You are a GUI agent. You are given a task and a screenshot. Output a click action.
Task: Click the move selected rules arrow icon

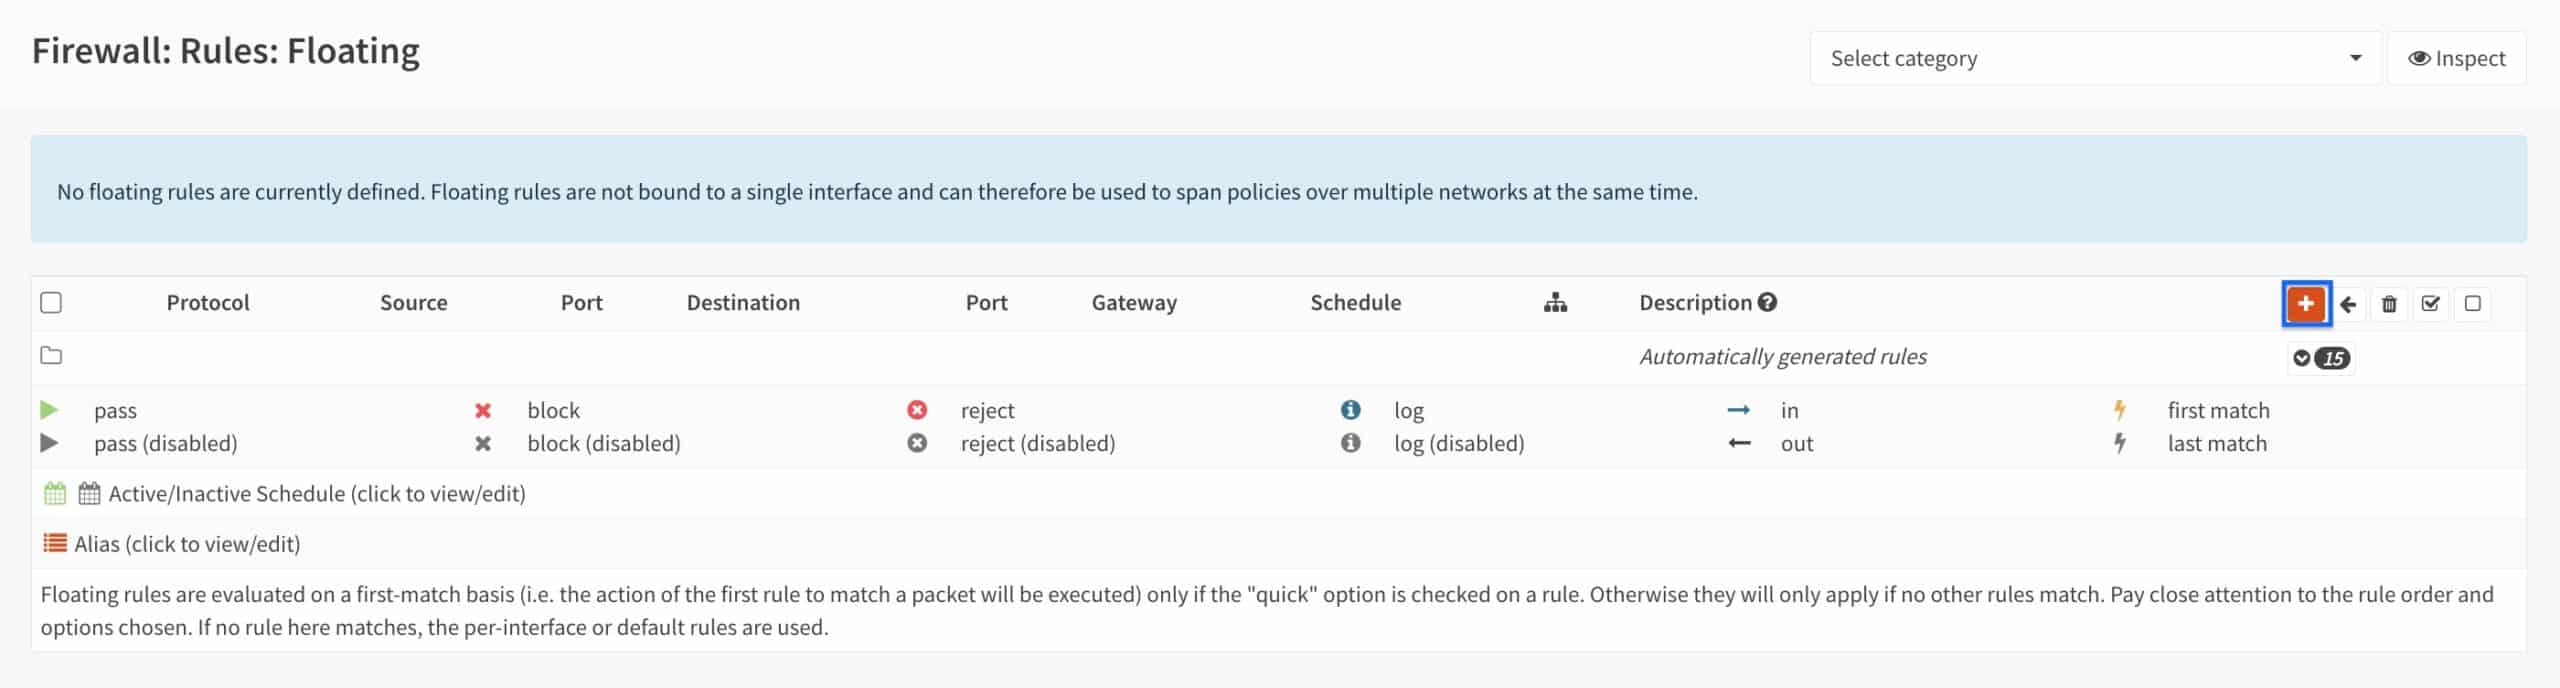click(2348, 304)
